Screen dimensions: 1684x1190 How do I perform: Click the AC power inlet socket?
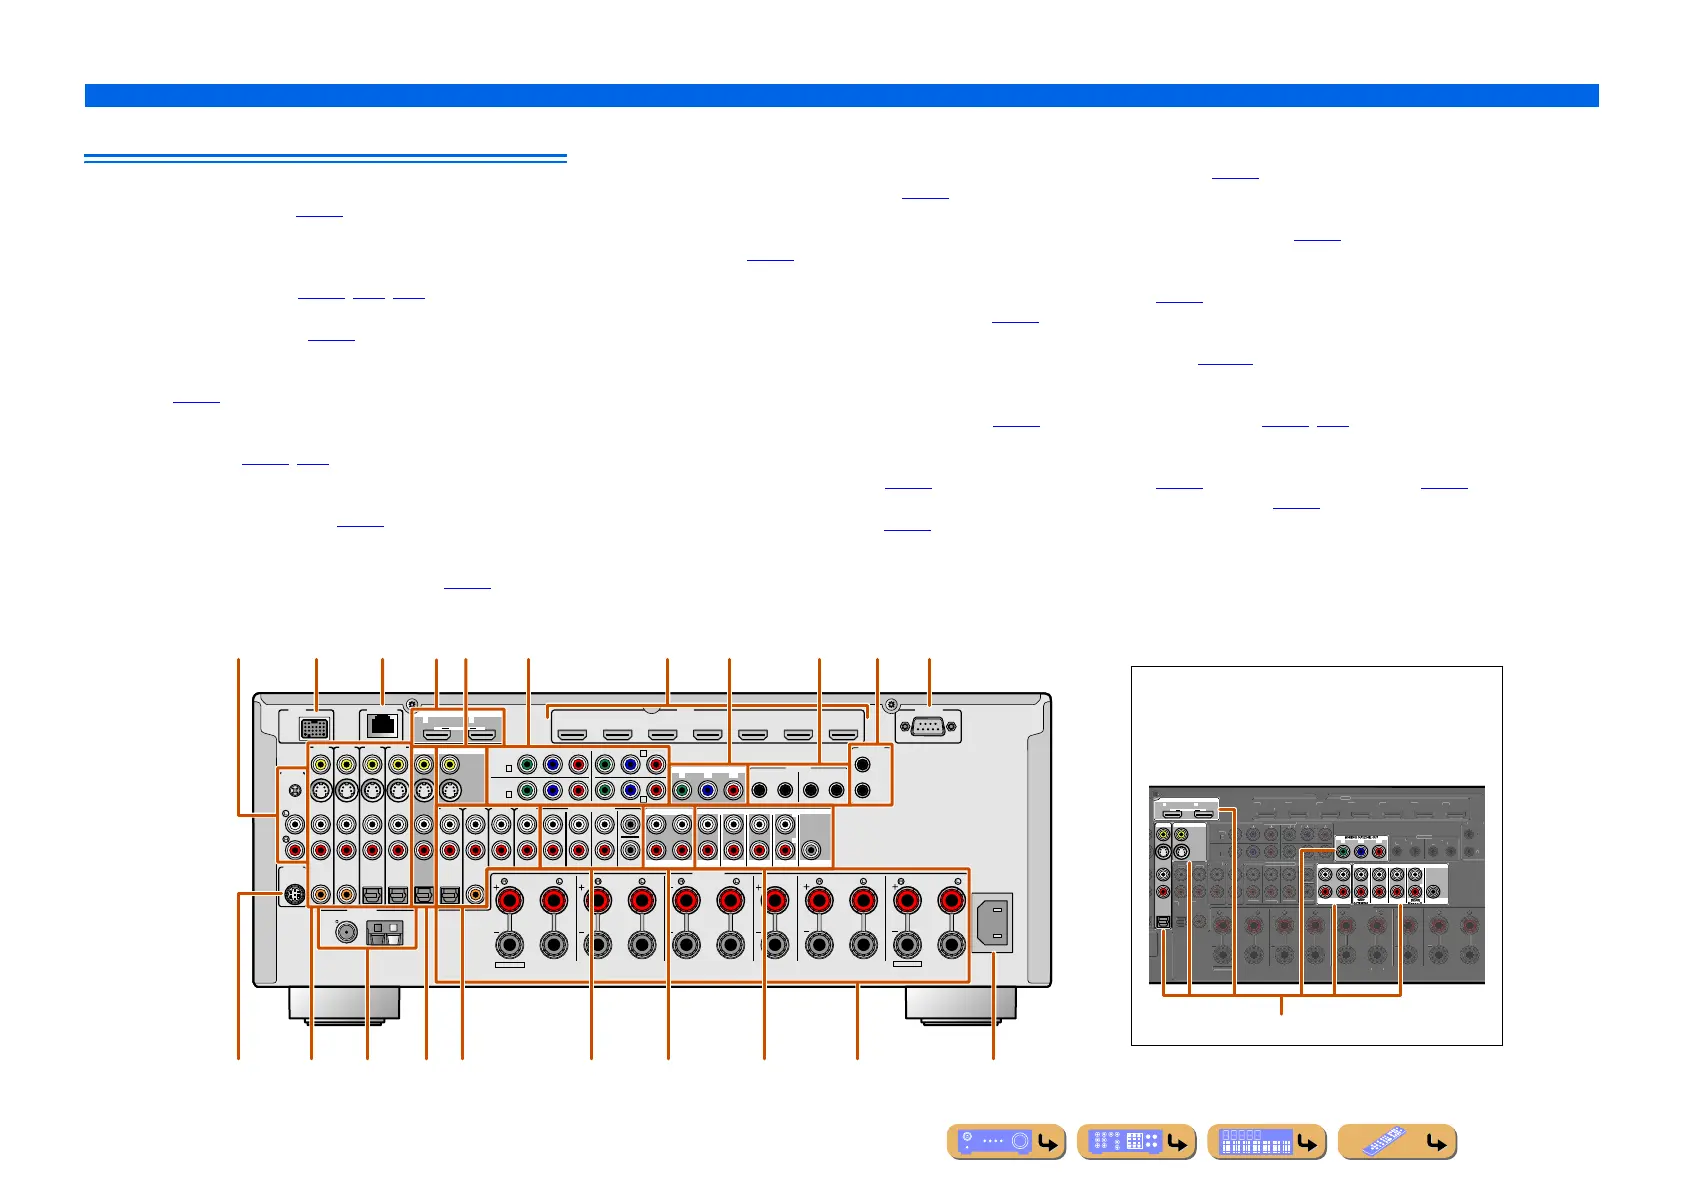point(993,922)
